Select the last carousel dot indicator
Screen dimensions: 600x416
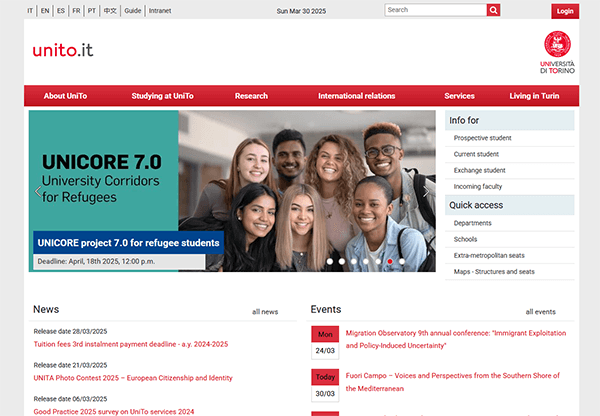click(x=402, y=261)
